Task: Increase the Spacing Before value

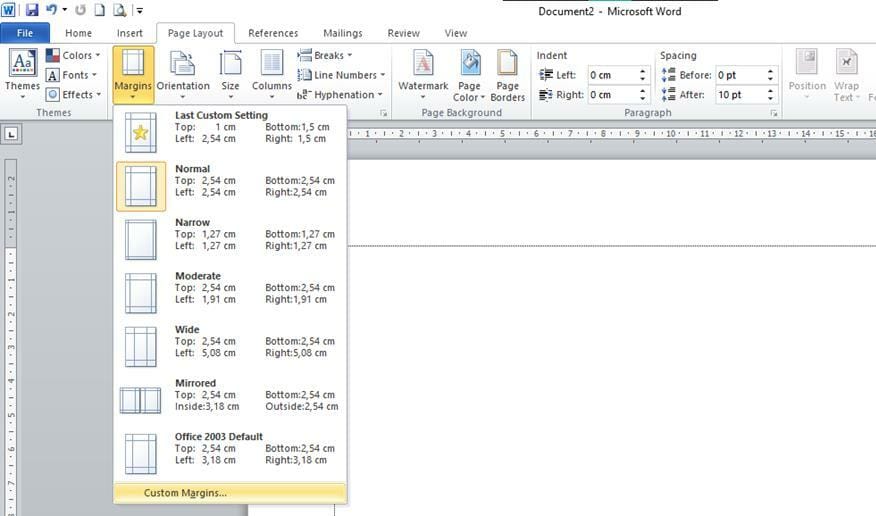Action: 770,71
